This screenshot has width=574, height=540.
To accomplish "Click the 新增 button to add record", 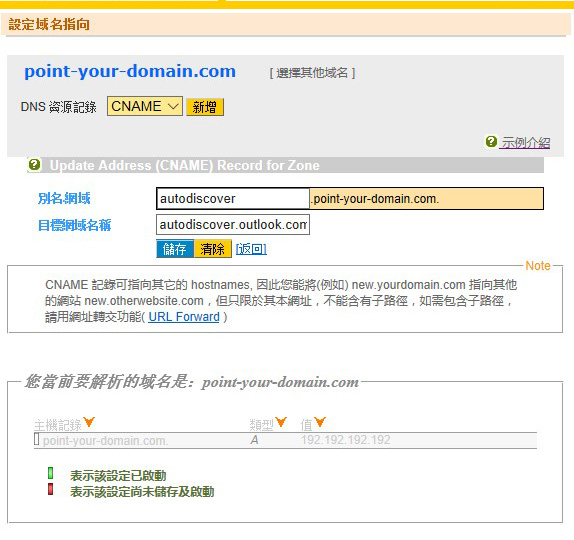I will (x=205, y=107).
